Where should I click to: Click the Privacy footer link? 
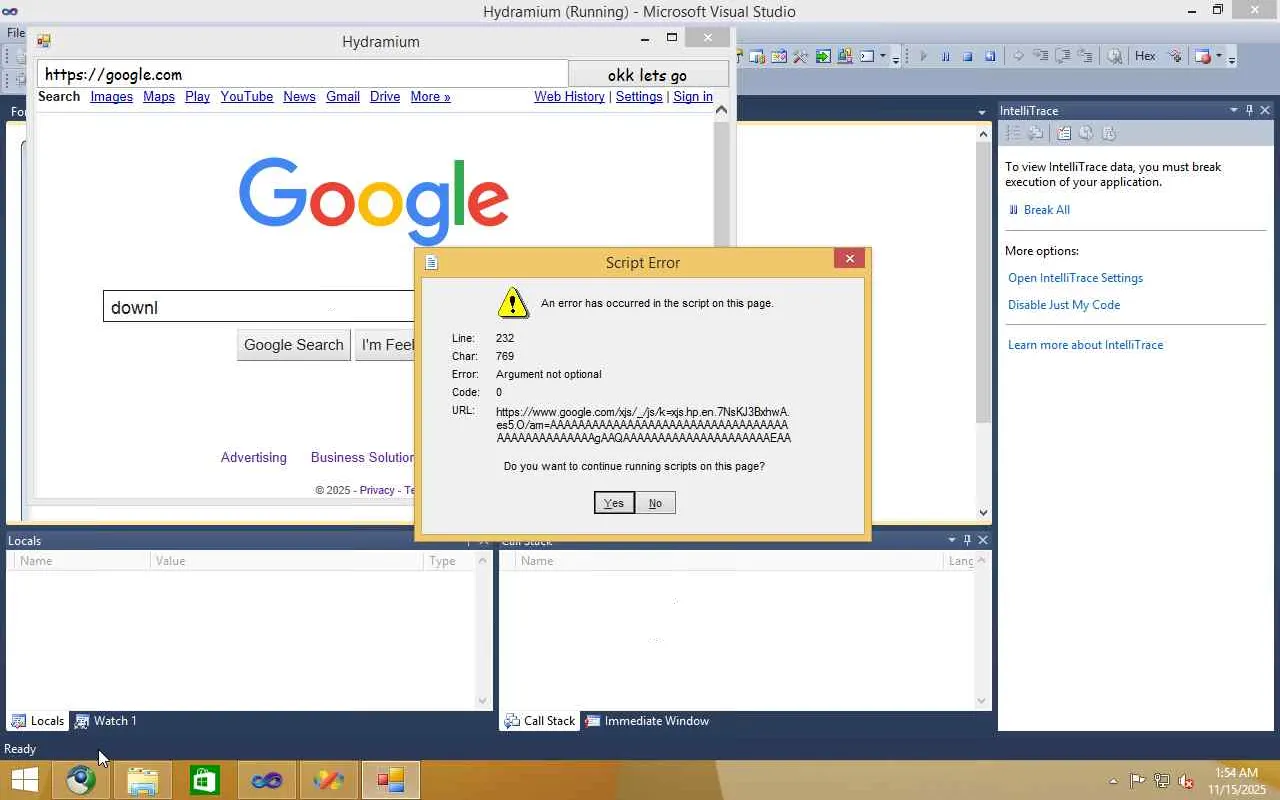(377, 490)
